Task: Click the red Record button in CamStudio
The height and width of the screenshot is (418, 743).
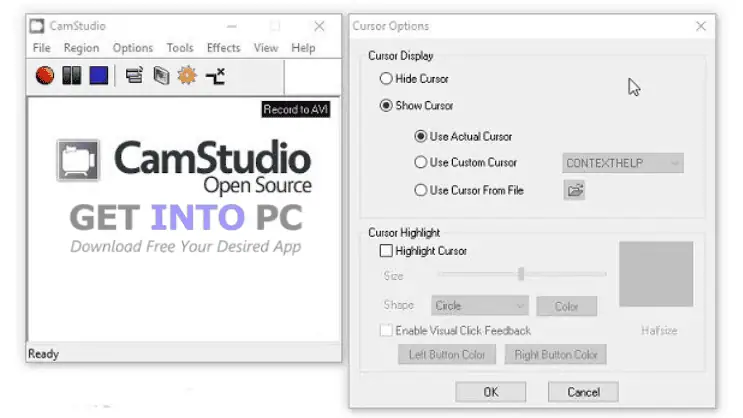Action: (x=45, y=75)
